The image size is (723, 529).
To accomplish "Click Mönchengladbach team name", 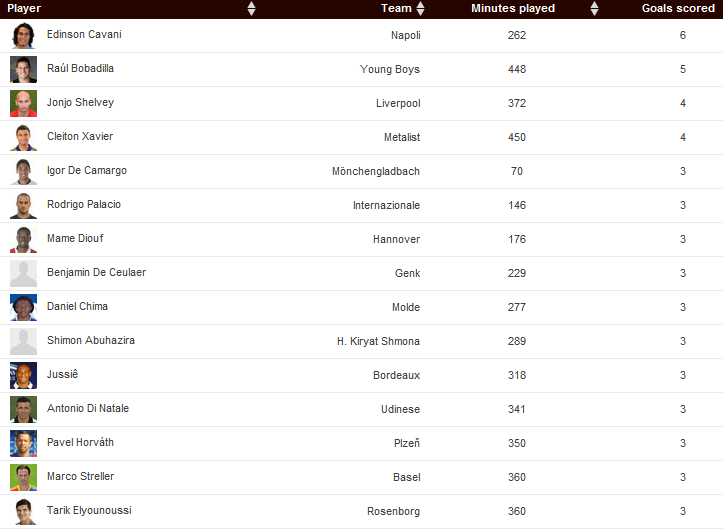I will 376,171.
